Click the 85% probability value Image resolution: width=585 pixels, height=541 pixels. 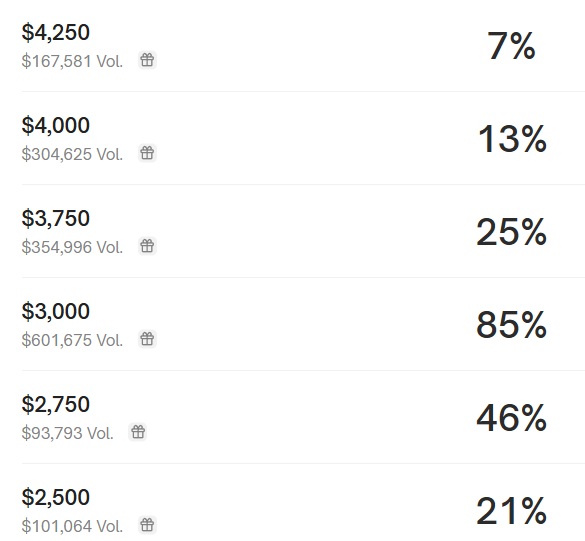coord(512,325)
